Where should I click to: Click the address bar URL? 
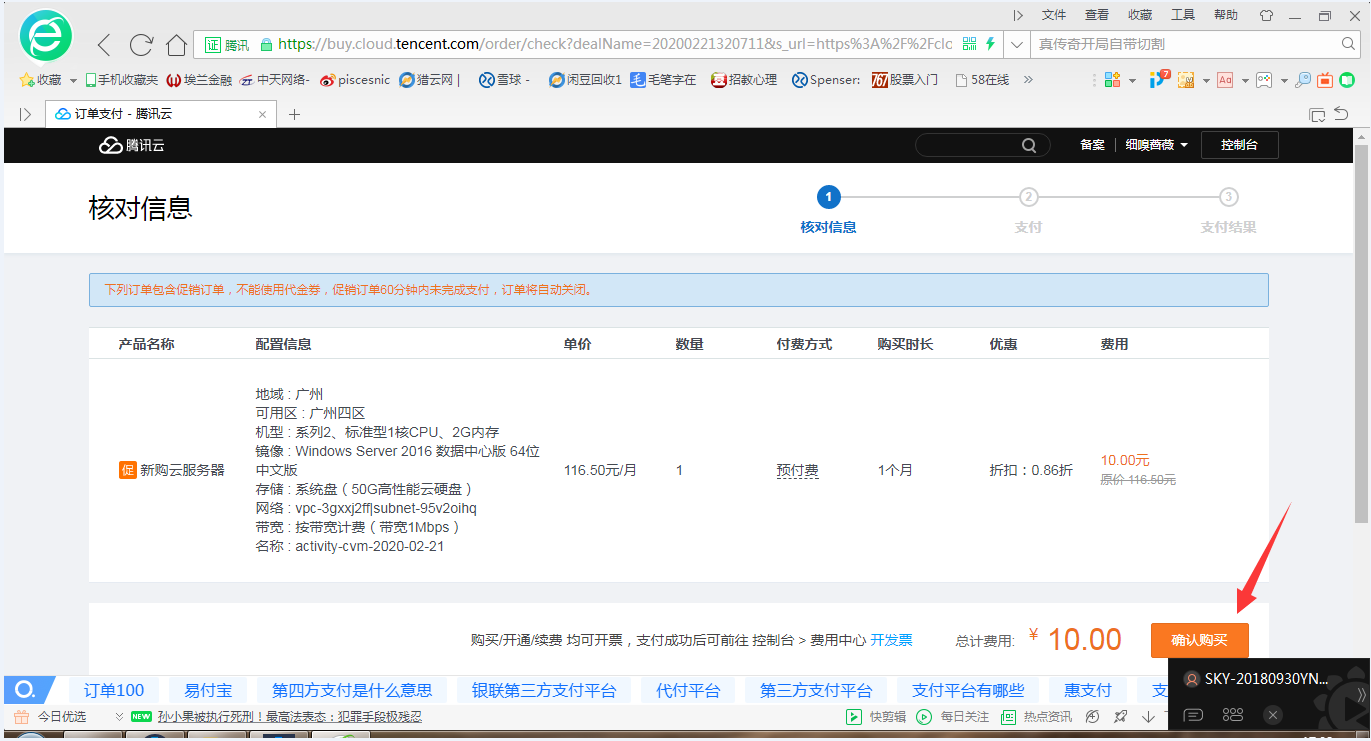point(615,44)
